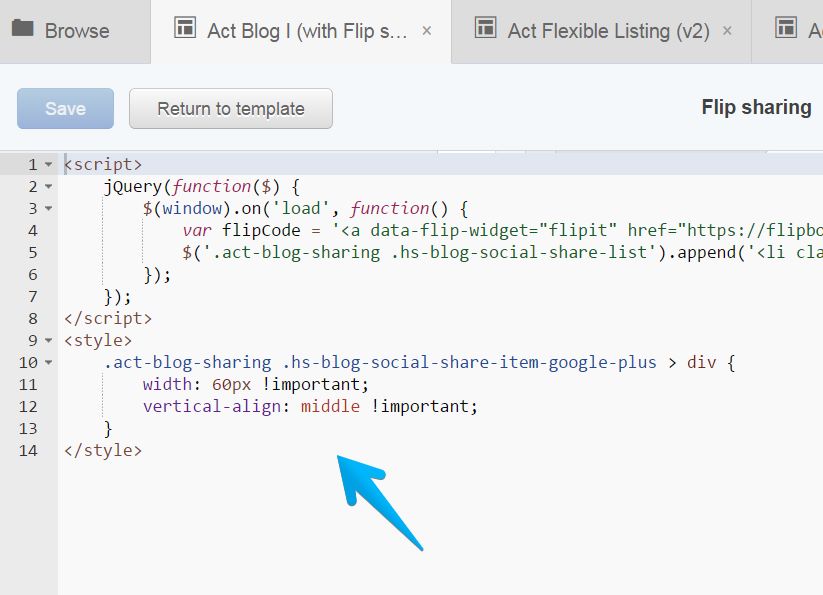Click the template icon on Act Blog I tab
Image resolution: width=823 pixels, height=595 pixels.
[185, 29]
